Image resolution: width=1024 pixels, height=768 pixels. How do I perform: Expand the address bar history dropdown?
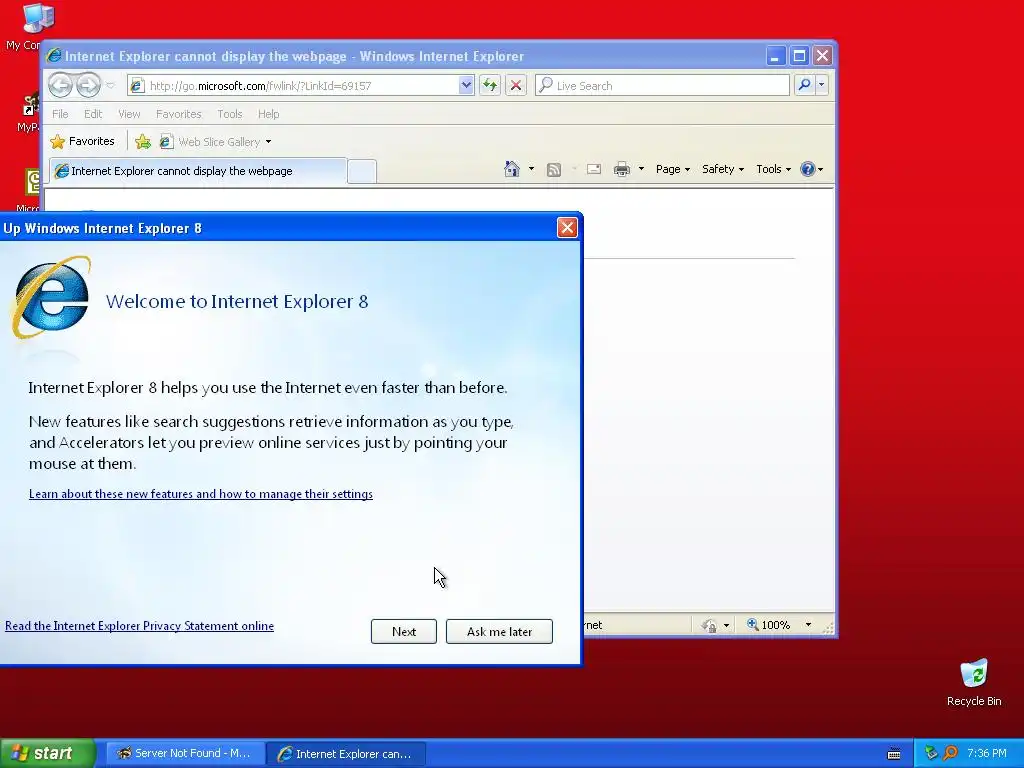coord(466,86)
